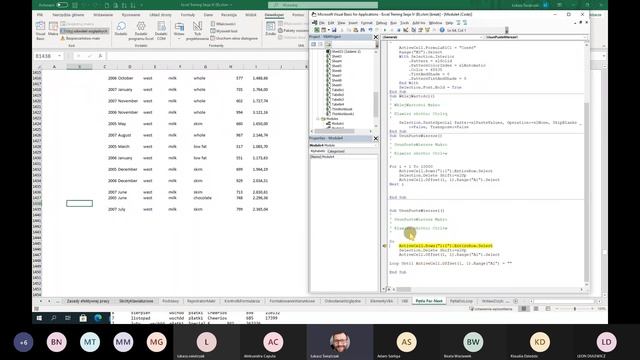Click the Excel search box in title bar

[x=323, y=5]
